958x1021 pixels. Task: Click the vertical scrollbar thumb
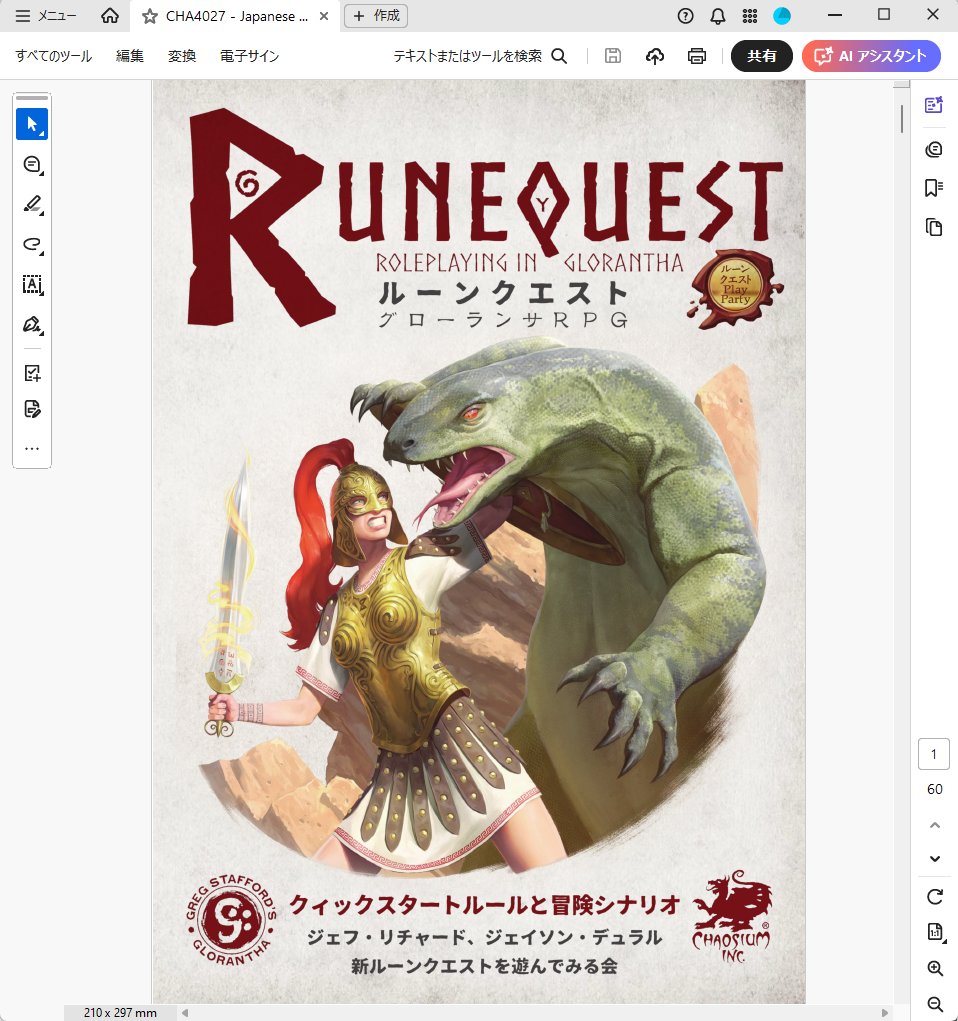[901, 119]
